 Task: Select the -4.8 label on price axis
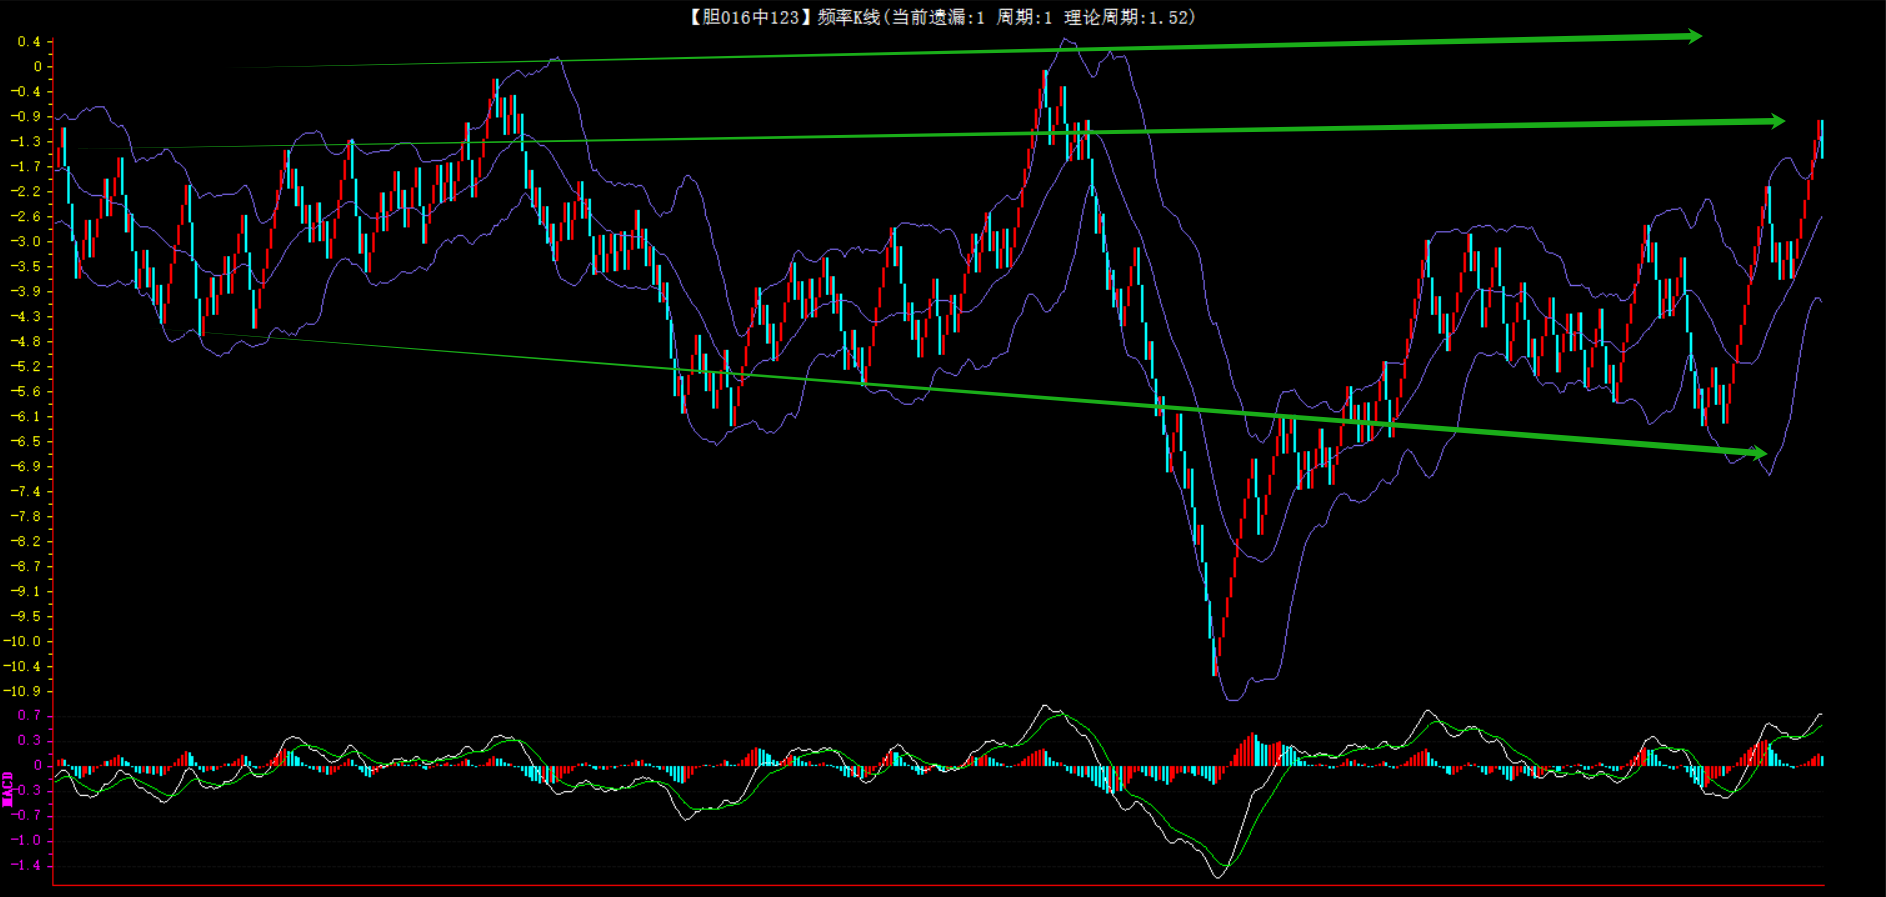point(27,342)
